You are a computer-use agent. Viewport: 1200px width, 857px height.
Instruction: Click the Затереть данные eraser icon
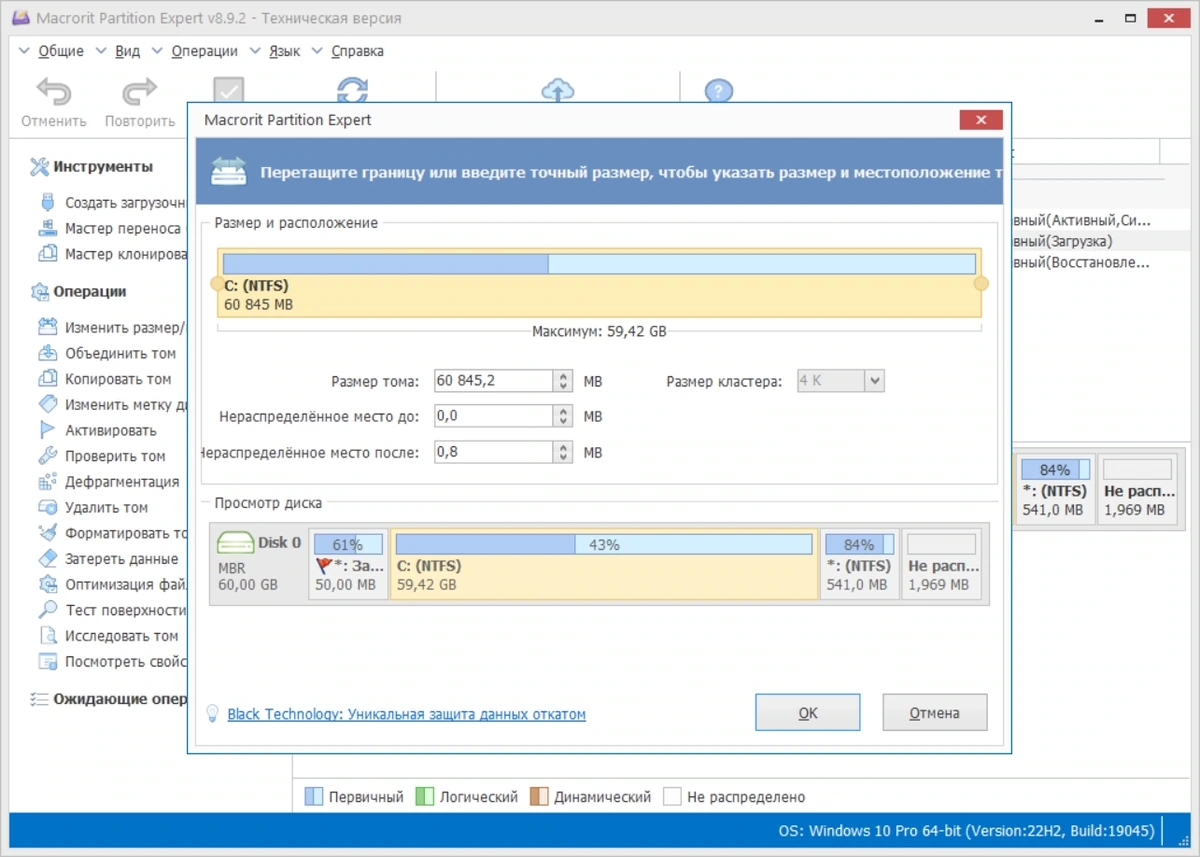(47, 559)
